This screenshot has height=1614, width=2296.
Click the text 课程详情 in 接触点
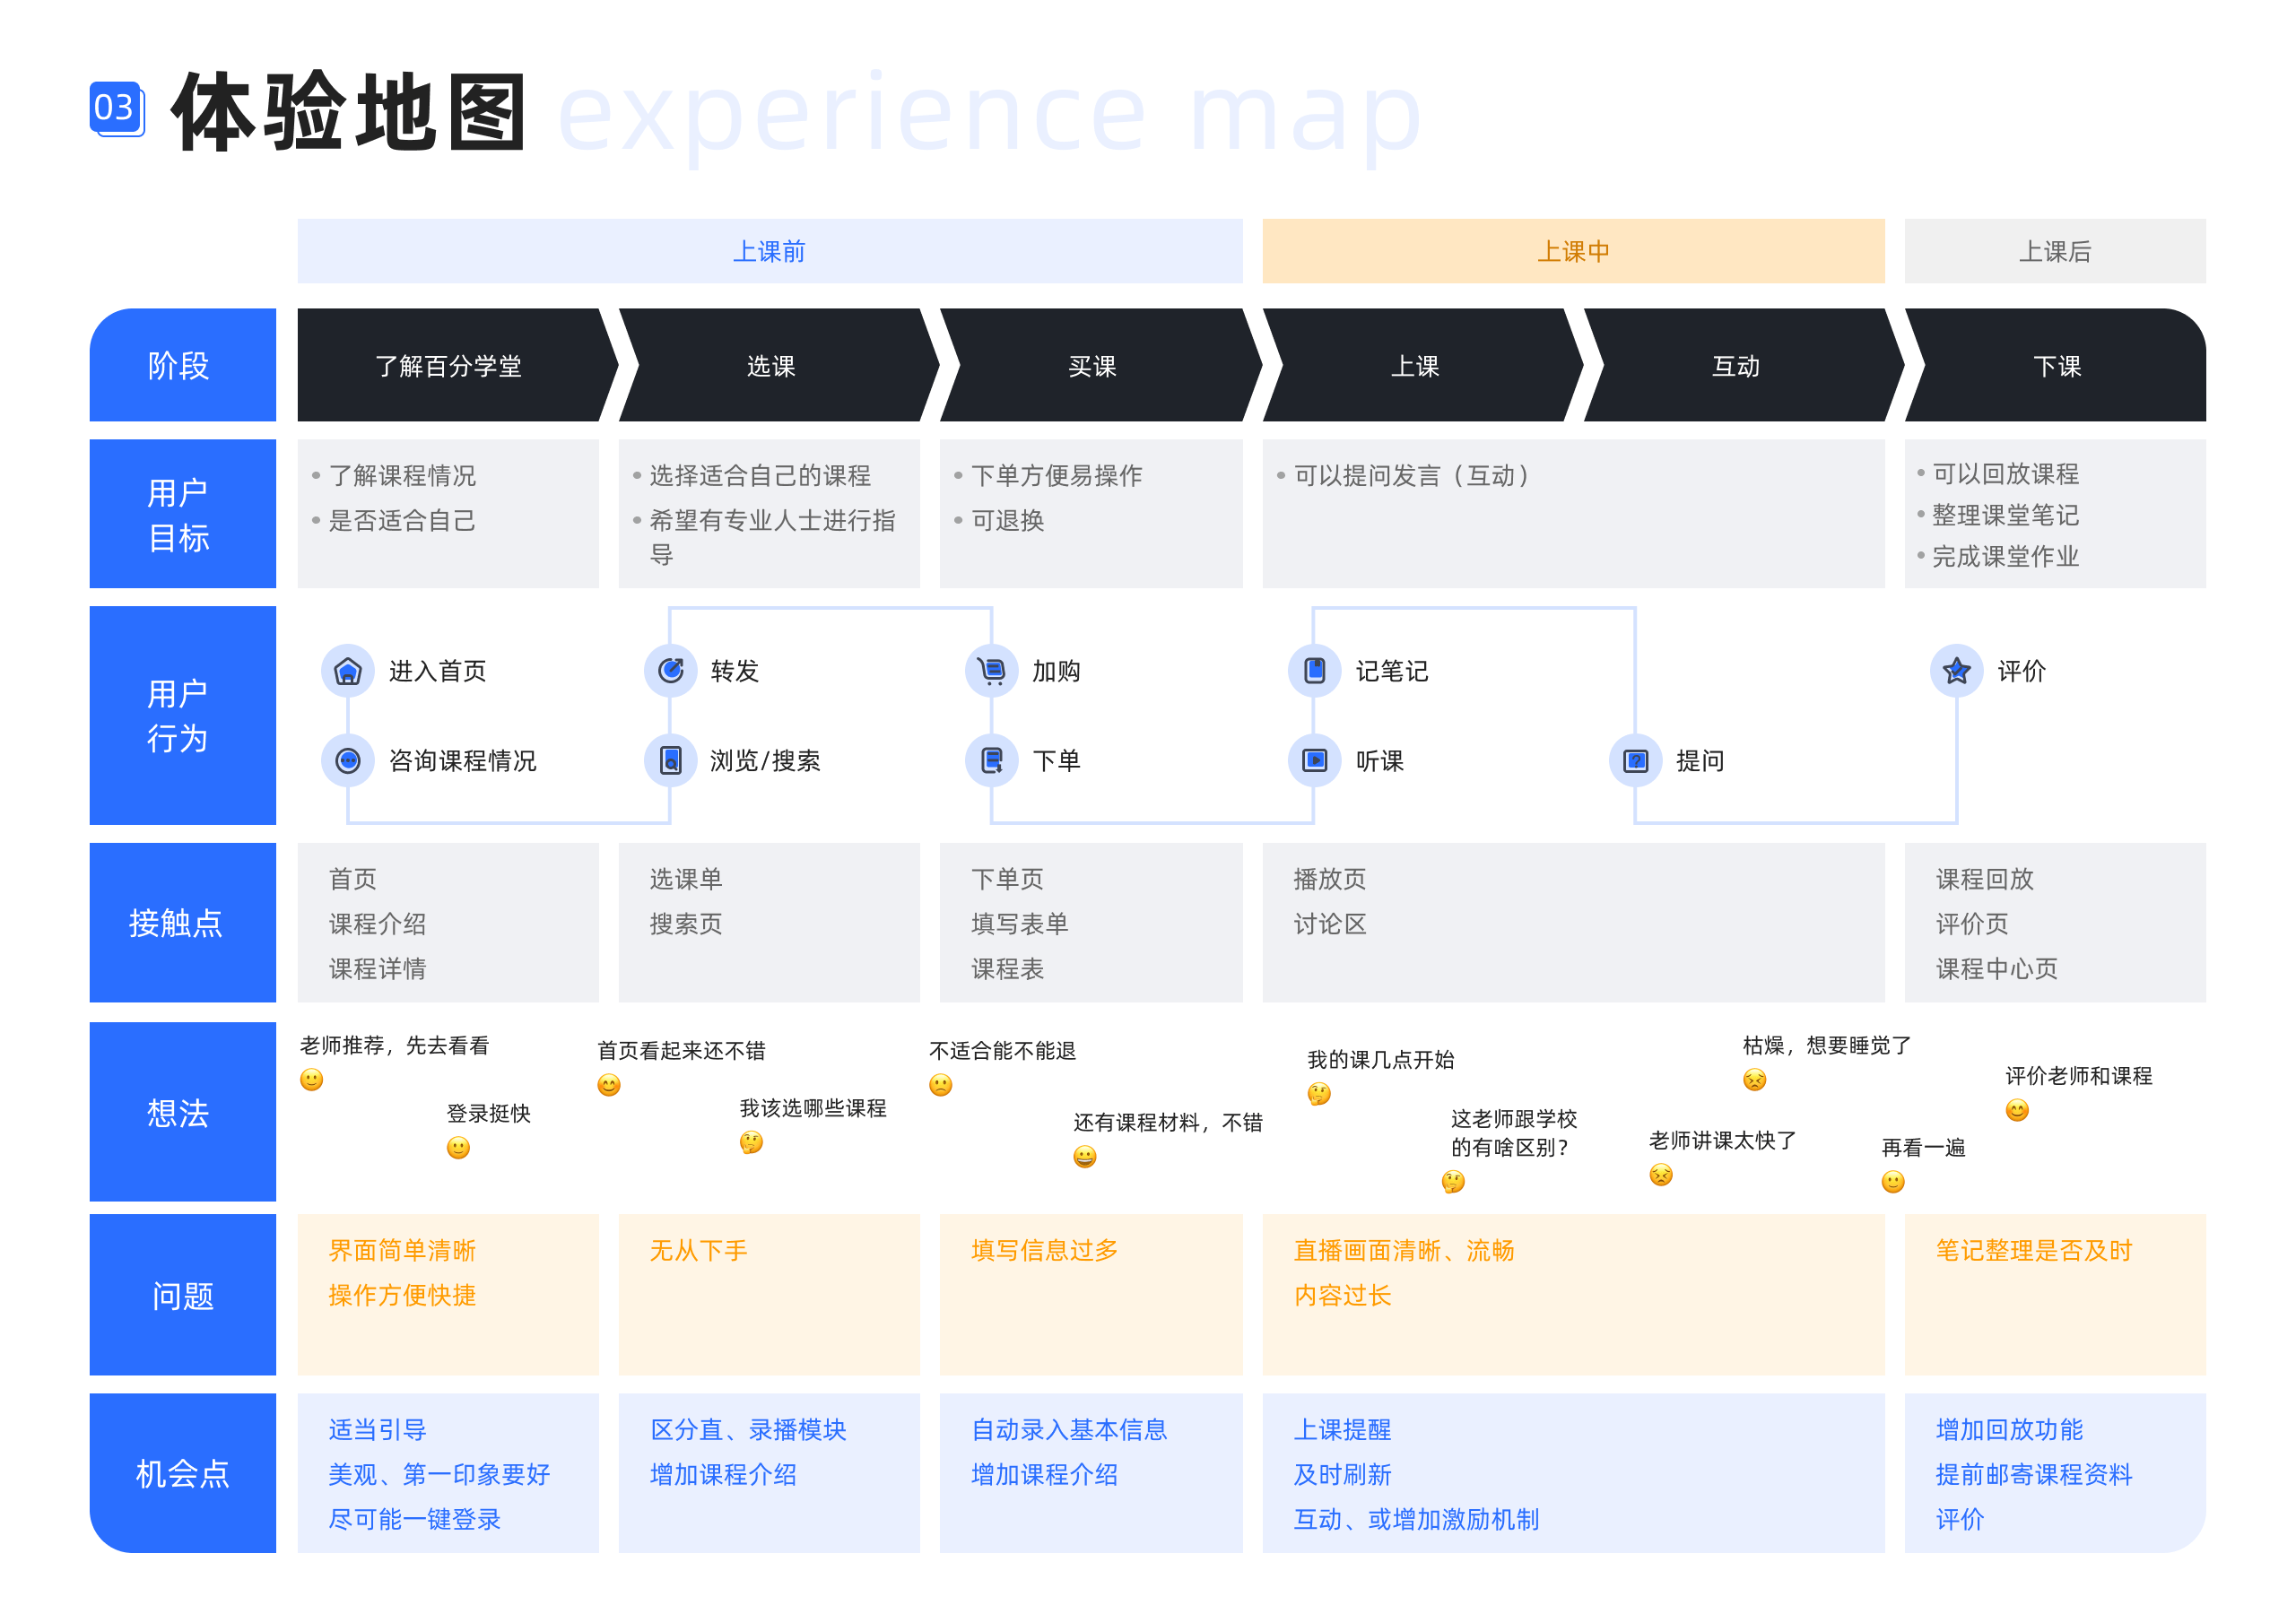(377, 969)
